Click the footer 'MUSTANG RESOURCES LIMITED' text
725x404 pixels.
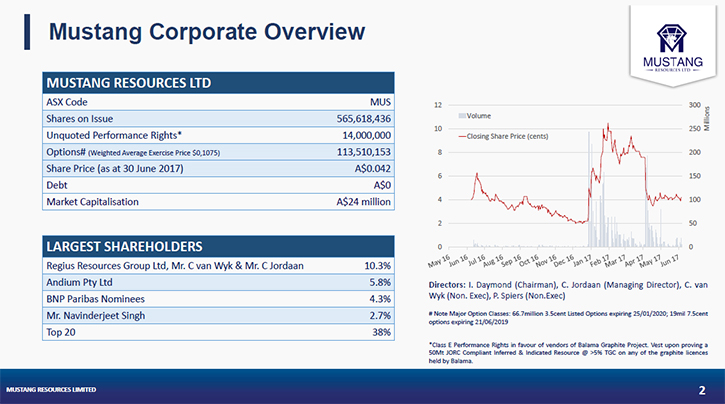click(51, 390)
